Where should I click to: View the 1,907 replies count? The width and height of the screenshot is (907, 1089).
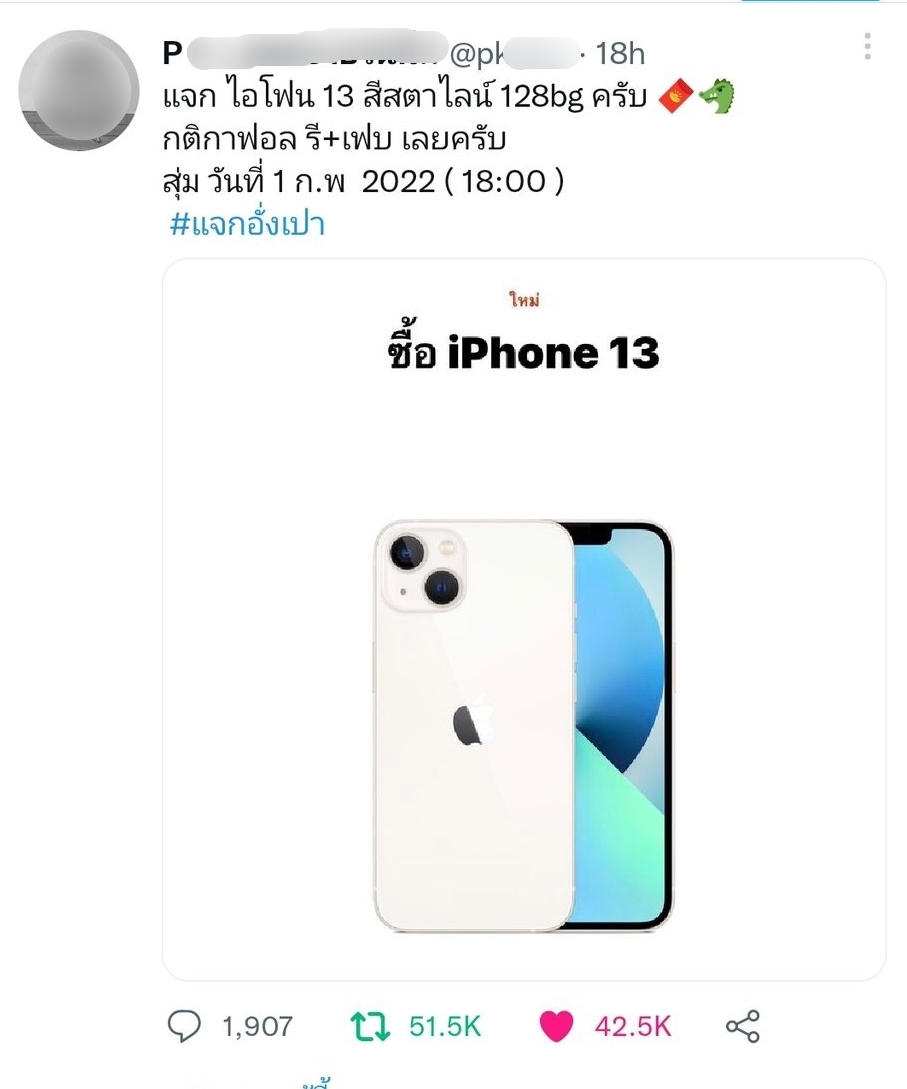coord(258,1026)
